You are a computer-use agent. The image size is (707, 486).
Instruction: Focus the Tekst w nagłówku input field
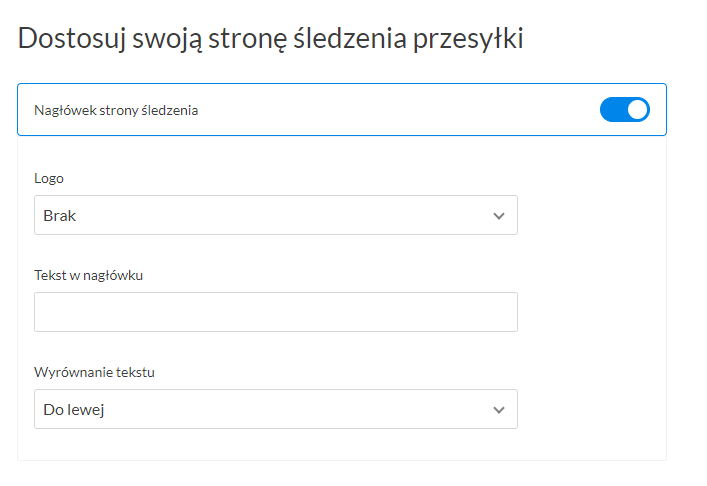click(x=275, y=312)
